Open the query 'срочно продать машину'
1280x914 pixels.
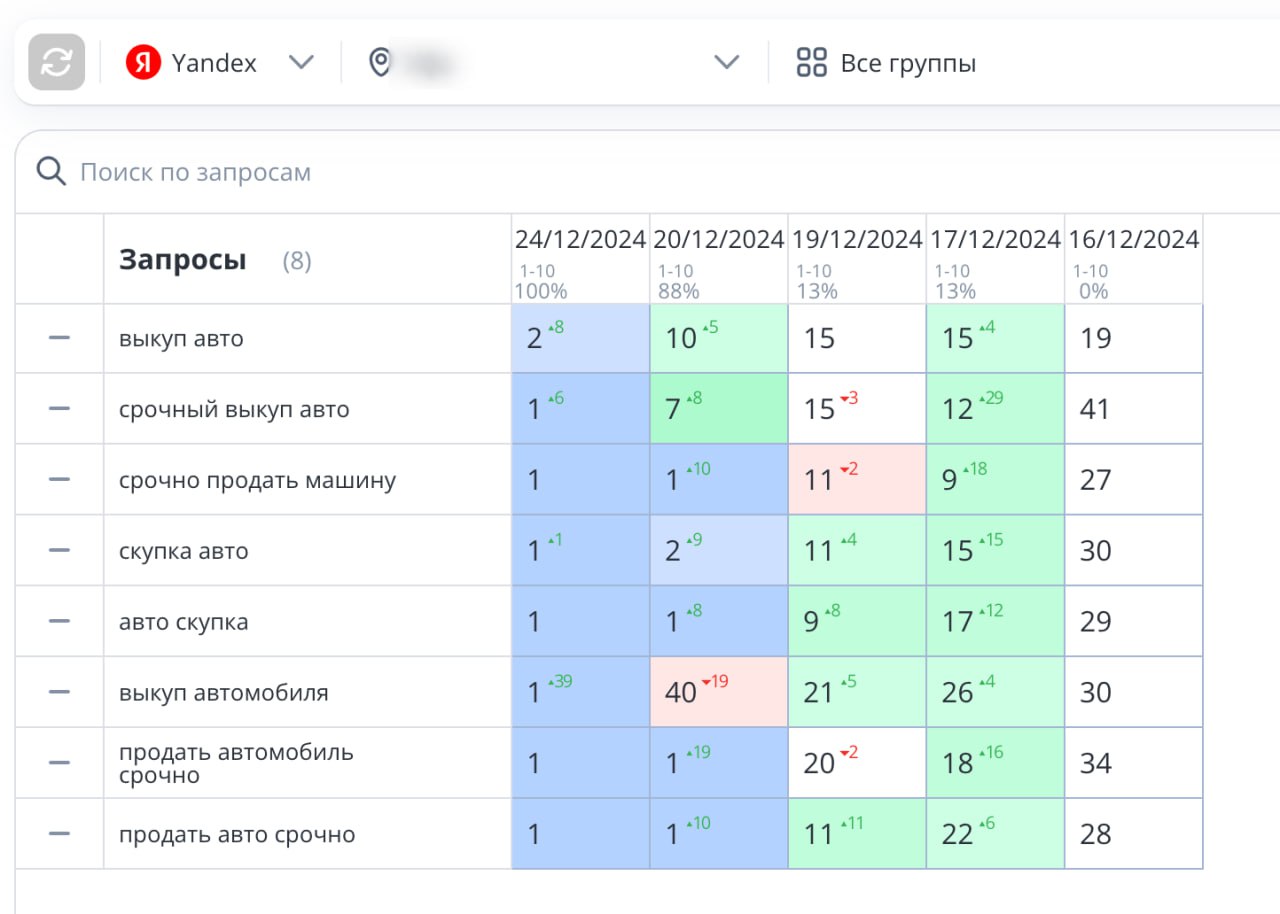(257, 480)
